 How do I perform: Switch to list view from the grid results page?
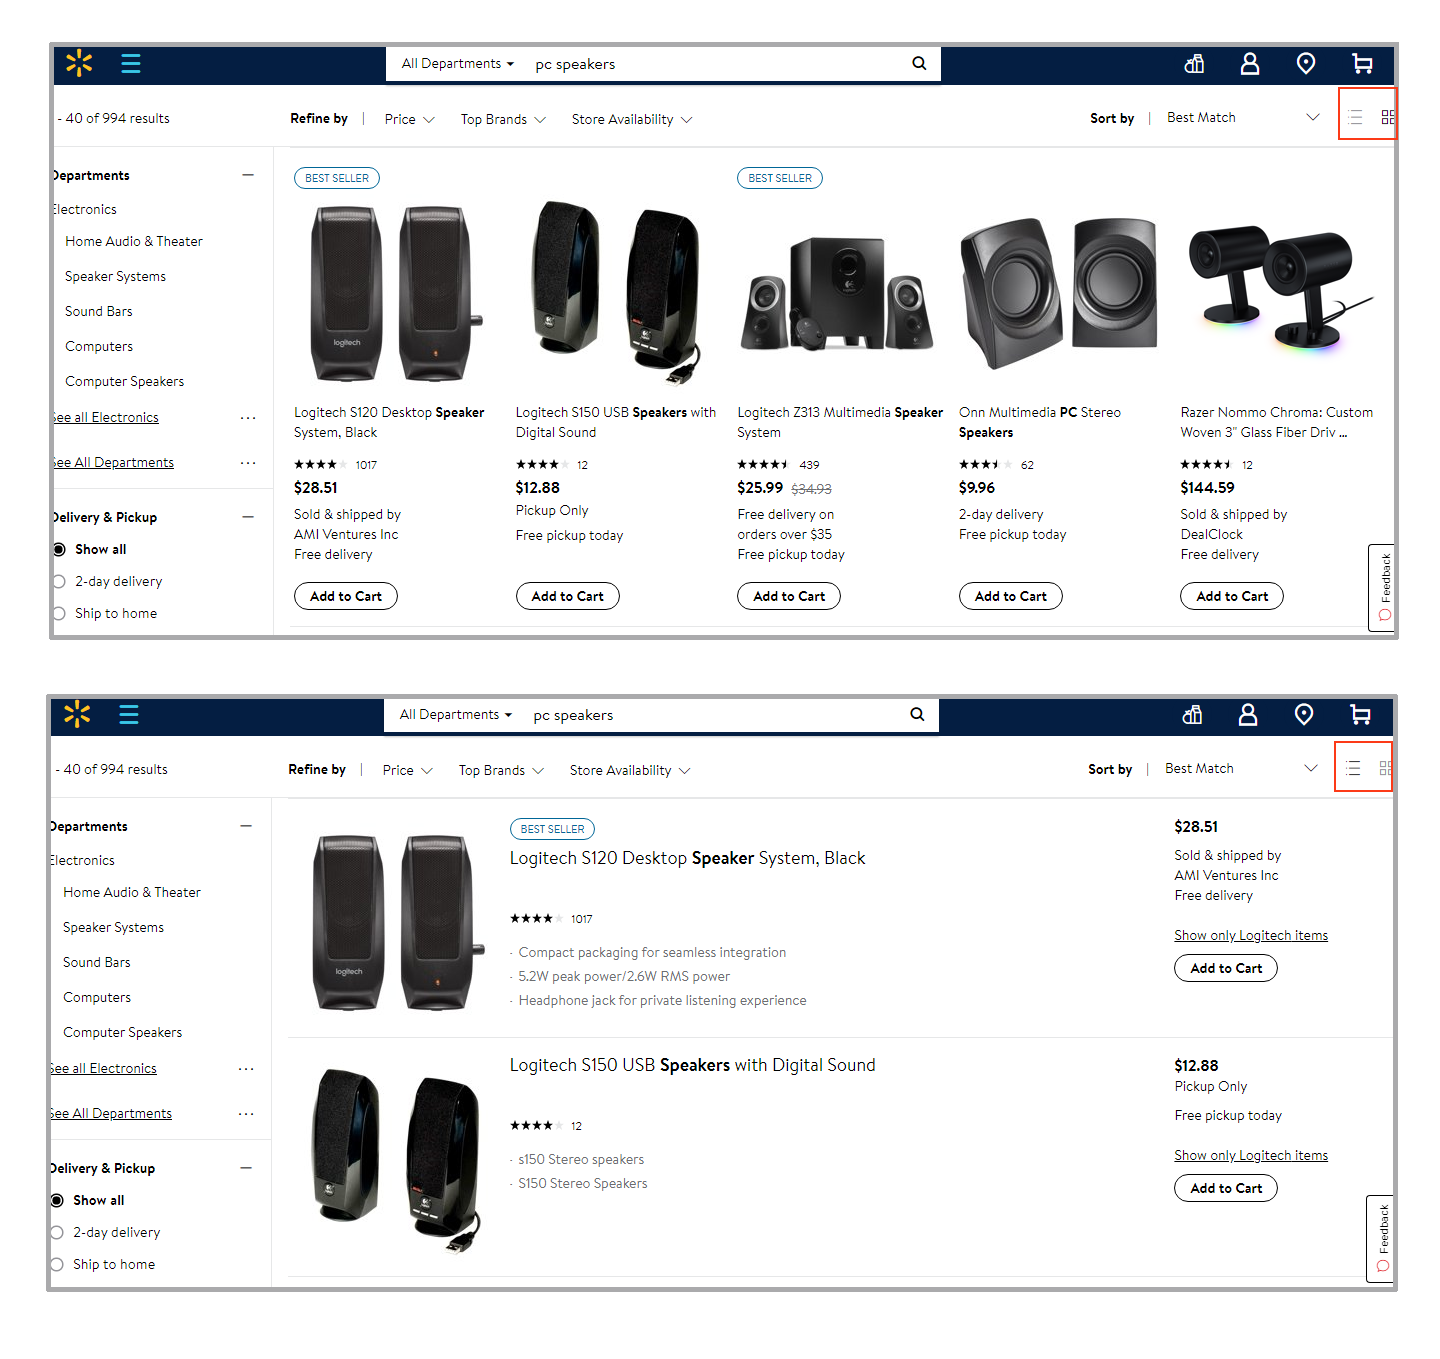(x=1355, y=118)
